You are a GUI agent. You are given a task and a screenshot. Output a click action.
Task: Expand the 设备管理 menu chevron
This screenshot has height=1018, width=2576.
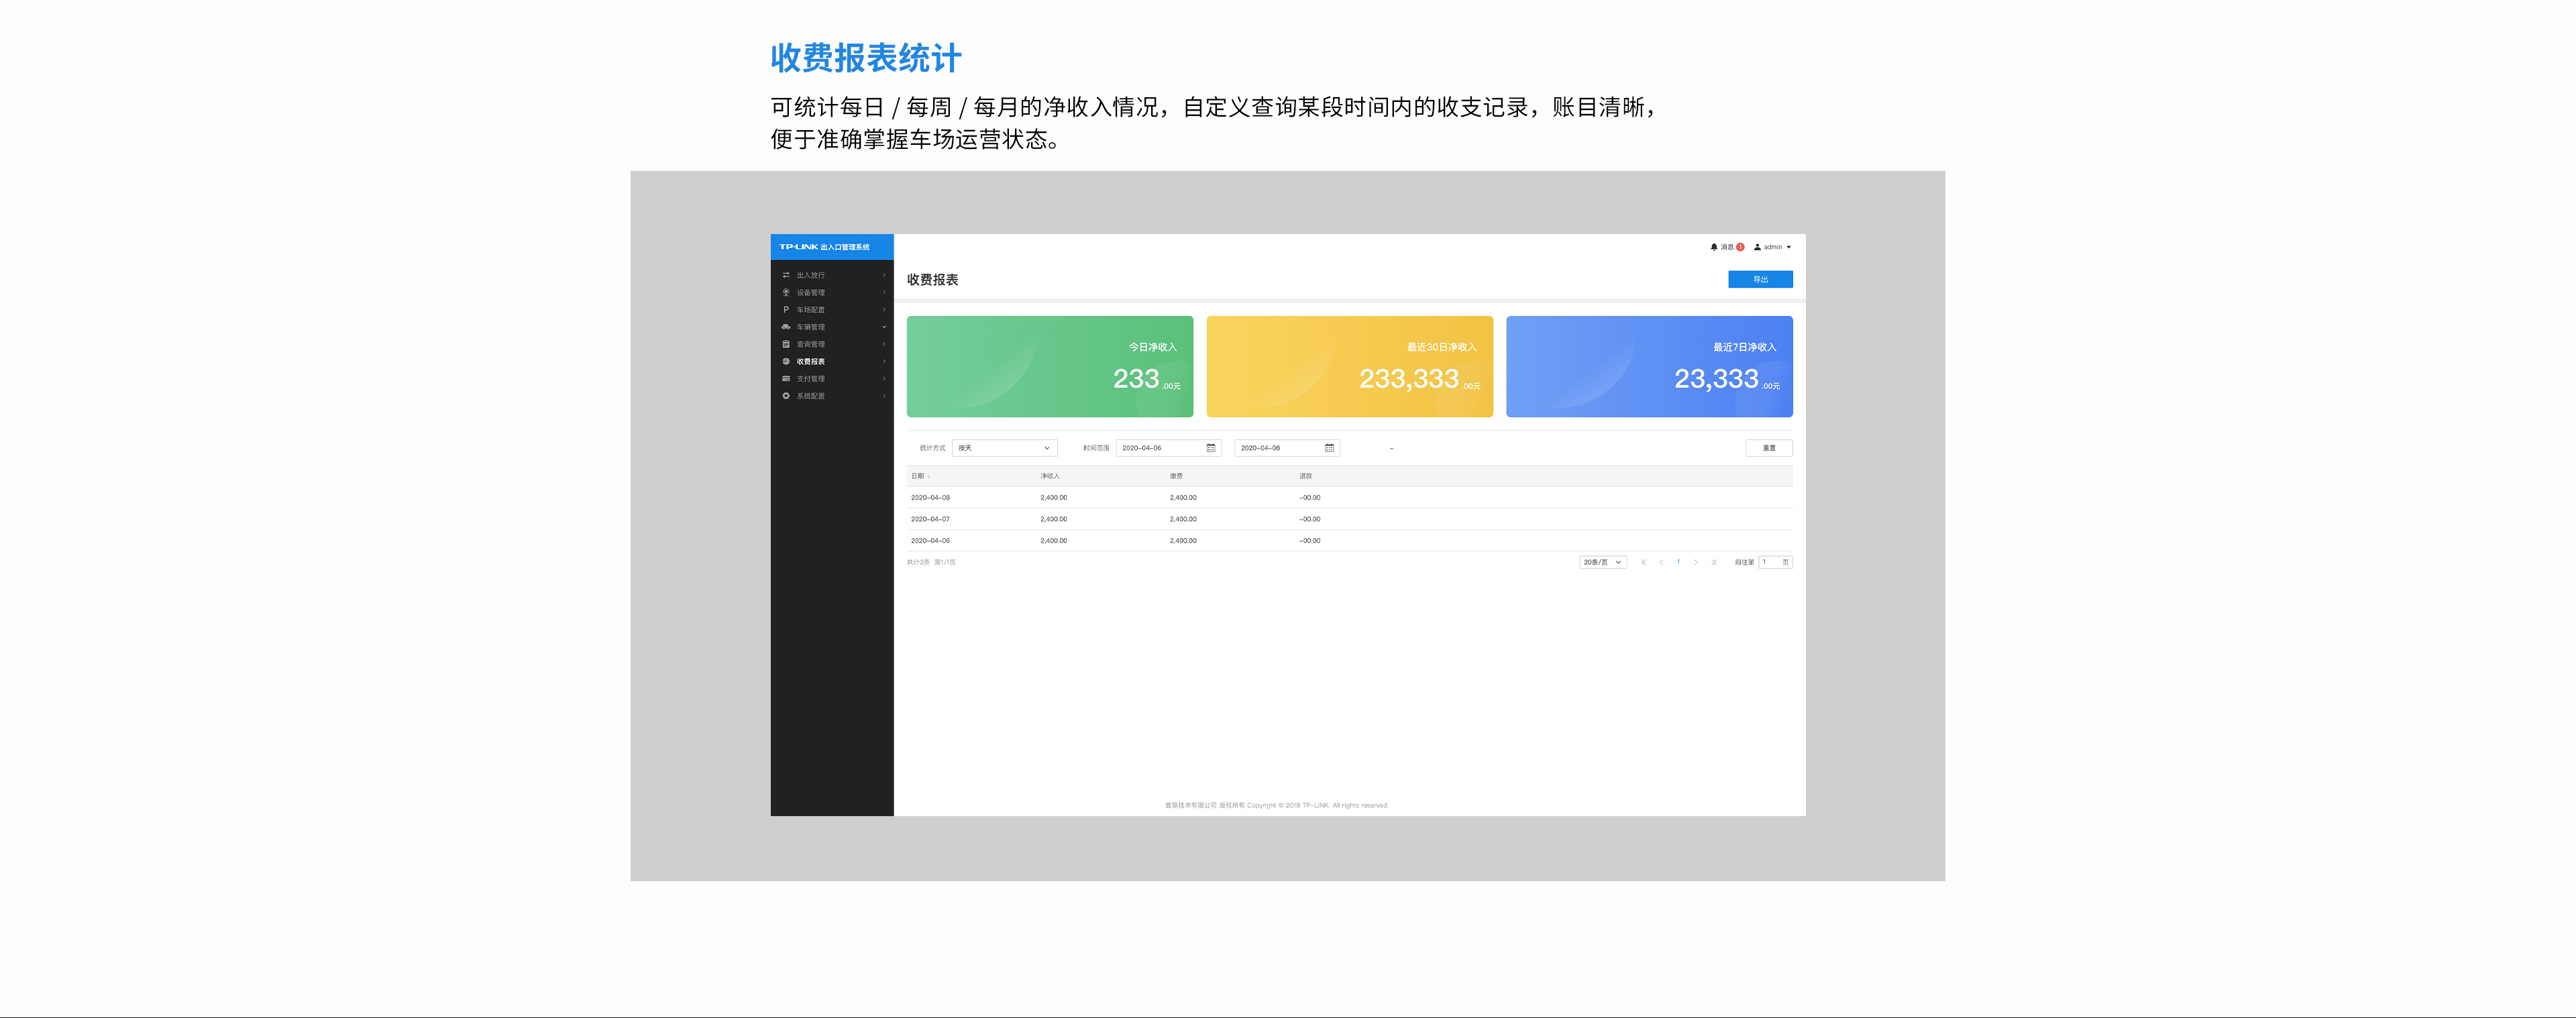pyautogui.click(x=884, y=292)
